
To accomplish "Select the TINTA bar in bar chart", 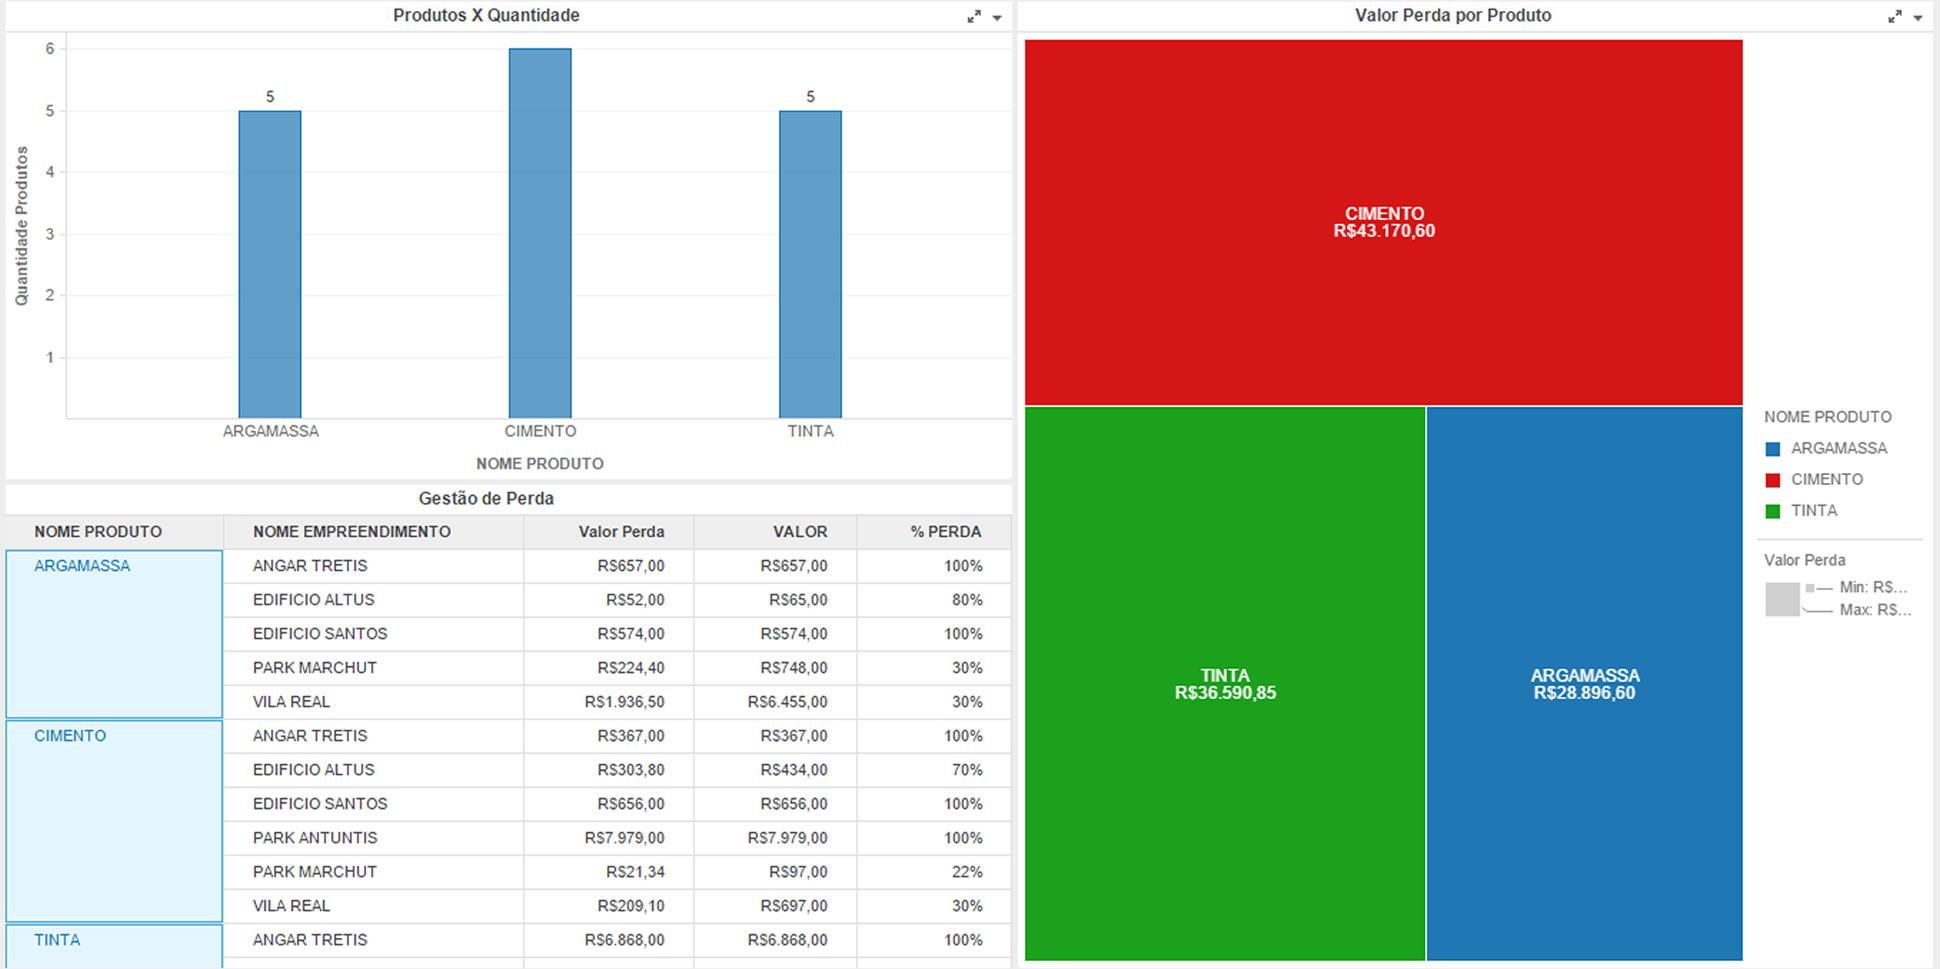I will (810, 264).
